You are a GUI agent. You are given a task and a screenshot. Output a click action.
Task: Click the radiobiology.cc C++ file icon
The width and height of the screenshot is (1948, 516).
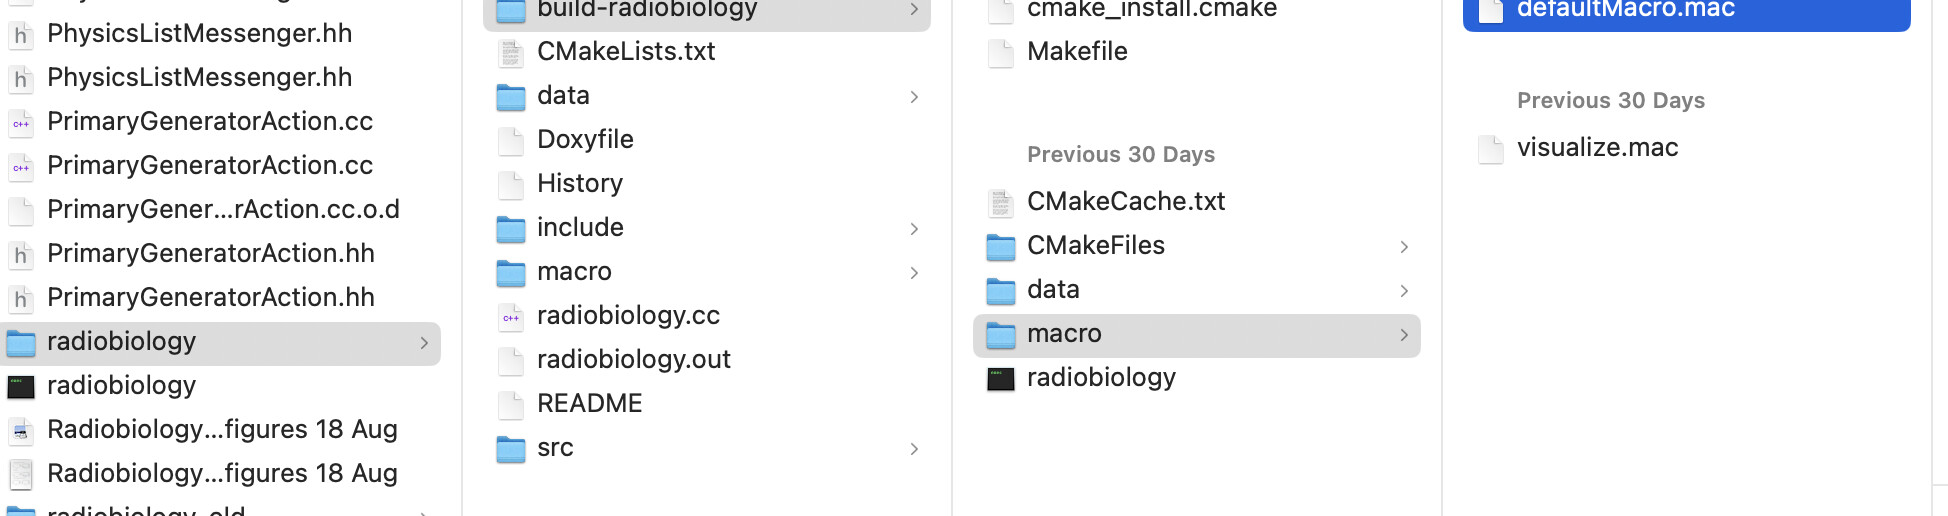511,317
